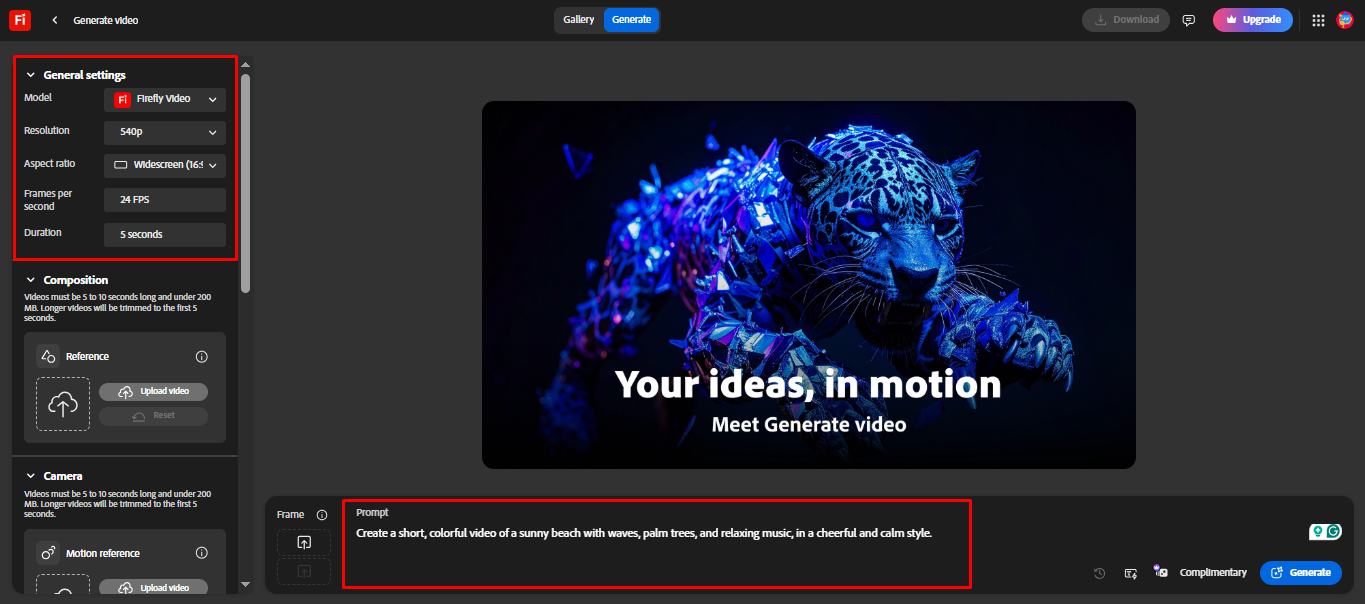Open the apps grid icon near profile avatar

coord(1317,19)
